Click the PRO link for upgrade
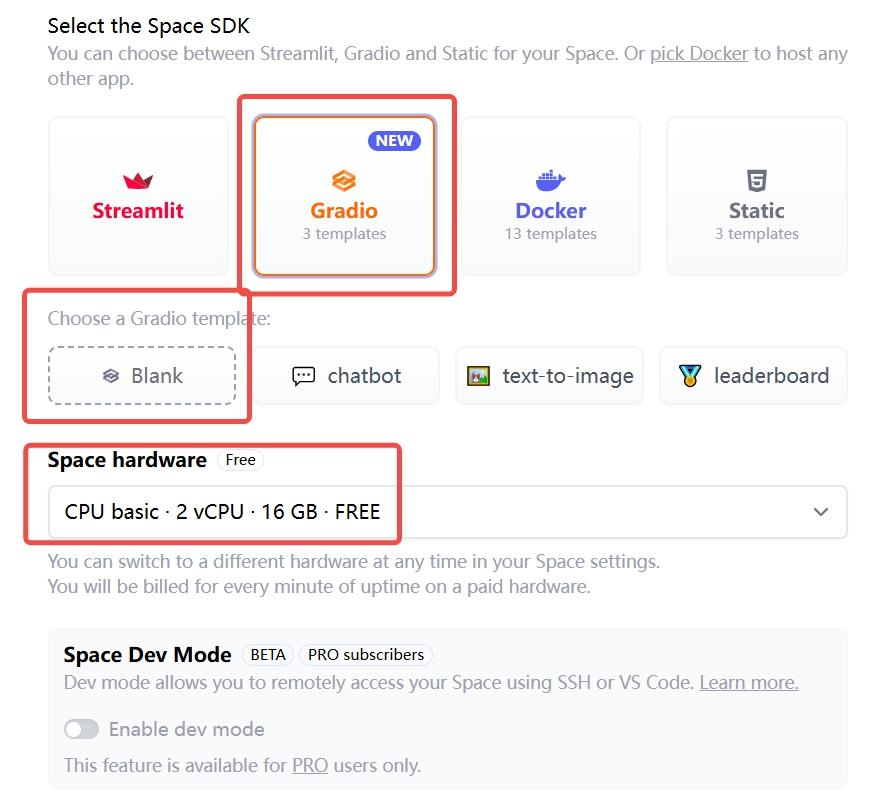 click(x=310, y=766)
